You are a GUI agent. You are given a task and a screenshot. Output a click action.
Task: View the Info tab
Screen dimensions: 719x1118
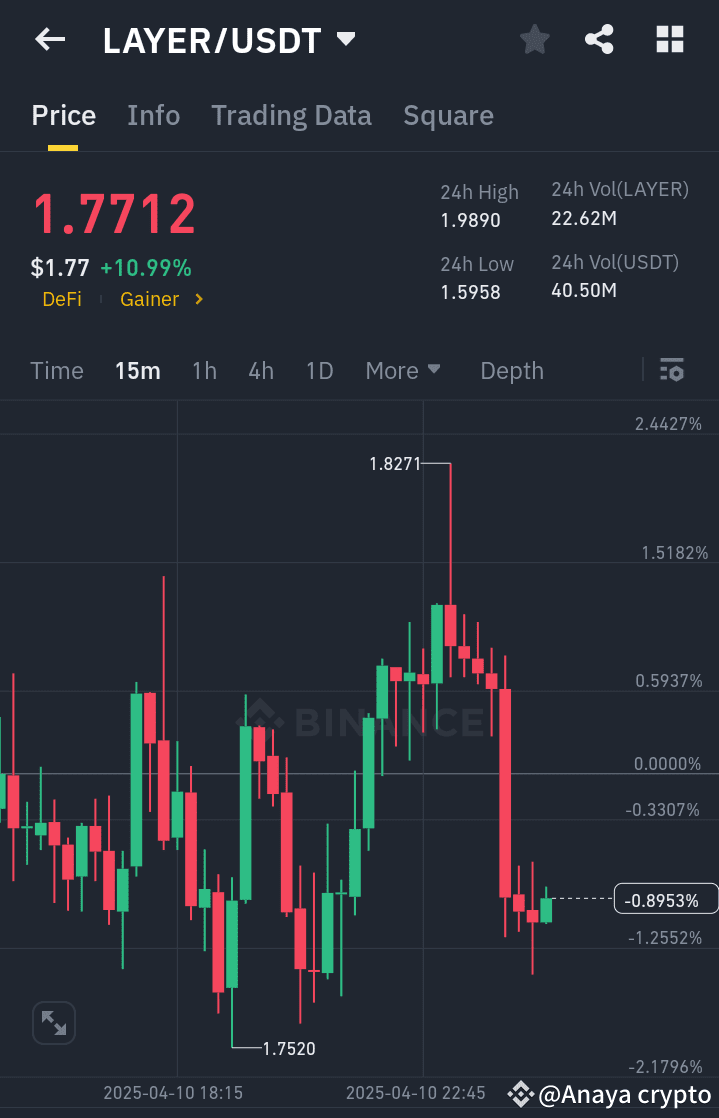(153, 115)
